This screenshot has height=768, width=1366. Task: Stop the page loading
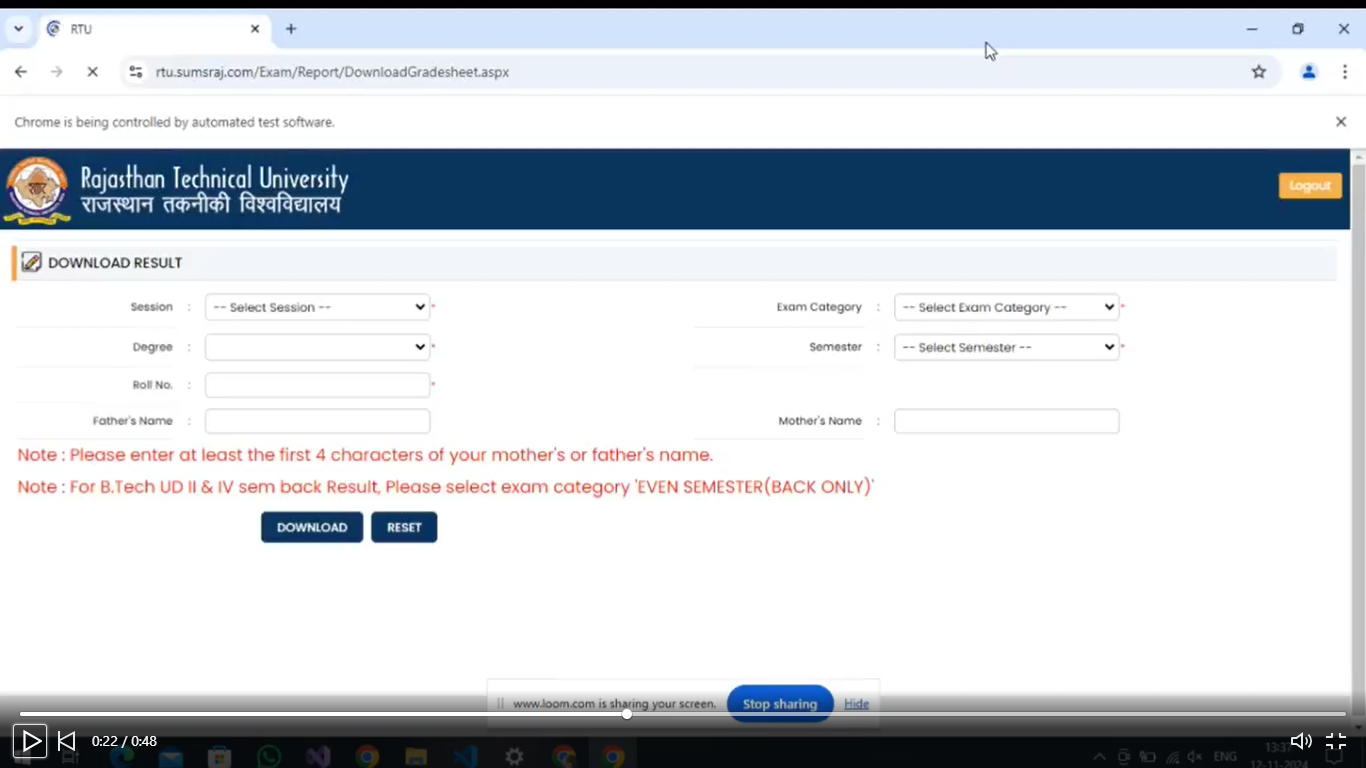tap(92, 72)
